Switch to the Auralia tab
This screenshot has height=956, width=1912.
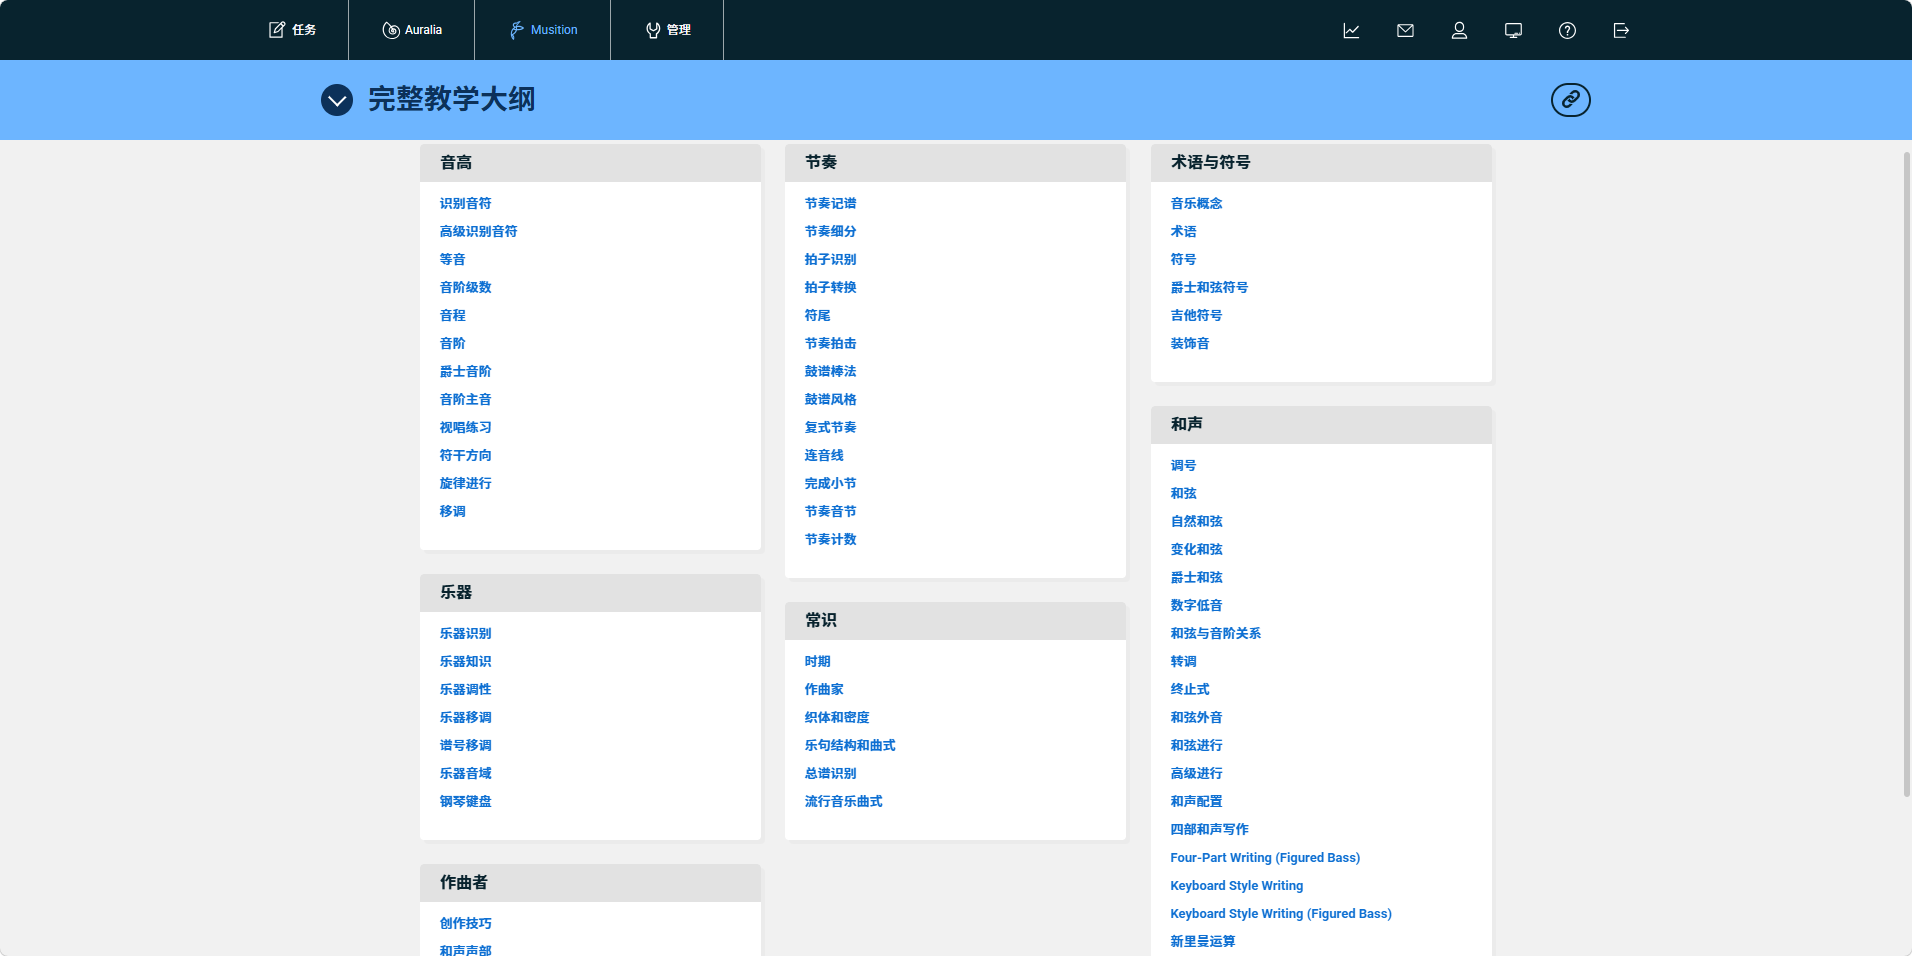pyautogui.click(x=412, y=30)
